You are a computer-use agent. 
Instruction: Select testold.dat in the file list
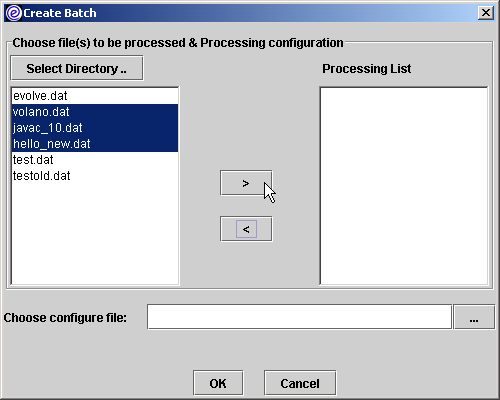coord(95,176)
